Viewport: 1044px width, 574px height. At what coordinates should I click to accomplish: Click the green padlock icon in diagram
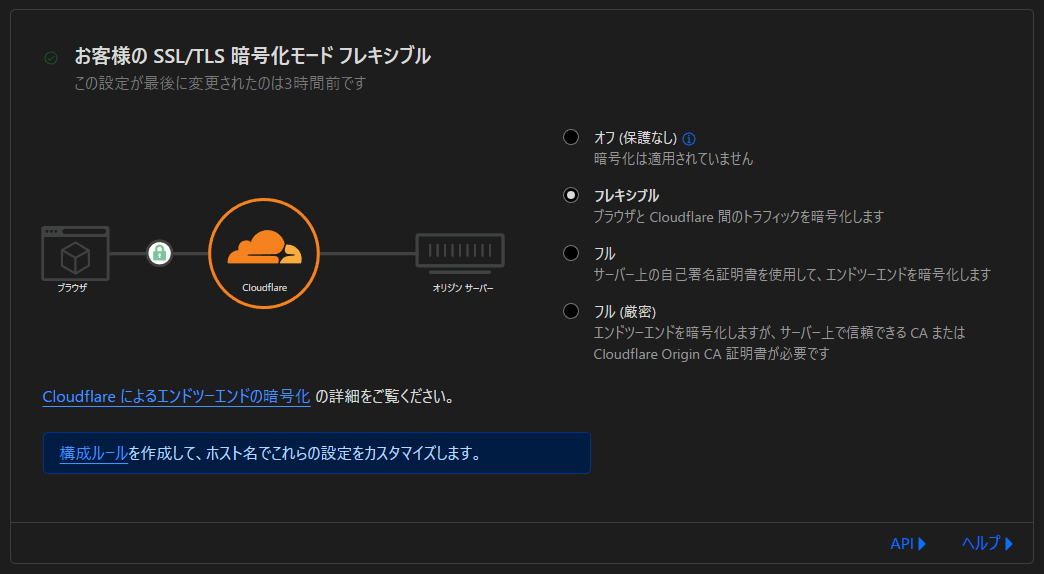pos(159,253)
